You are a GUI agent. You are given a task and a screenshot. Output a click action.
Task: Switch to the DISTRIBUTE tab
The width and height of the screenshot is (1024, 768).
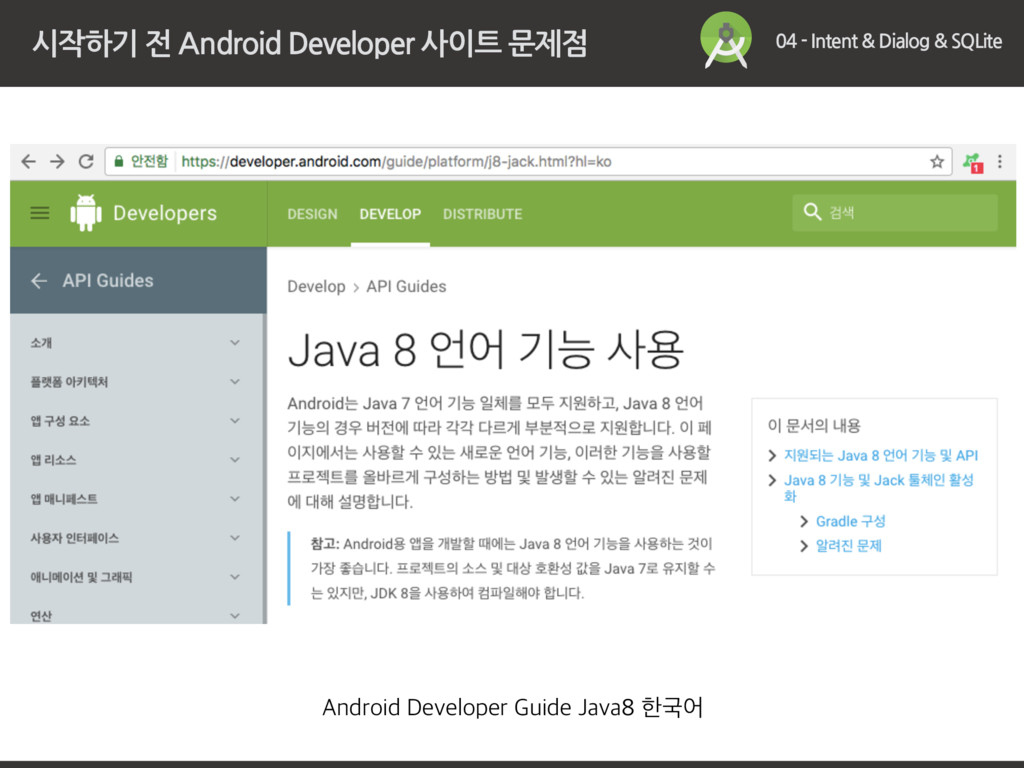(482, 214)
